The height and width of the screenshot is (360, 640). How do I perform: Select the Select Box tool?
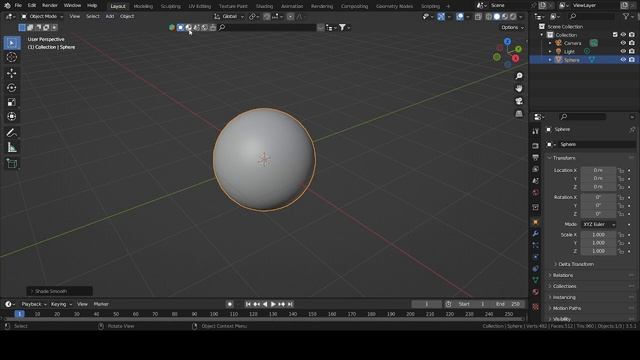tap(12, 43)
